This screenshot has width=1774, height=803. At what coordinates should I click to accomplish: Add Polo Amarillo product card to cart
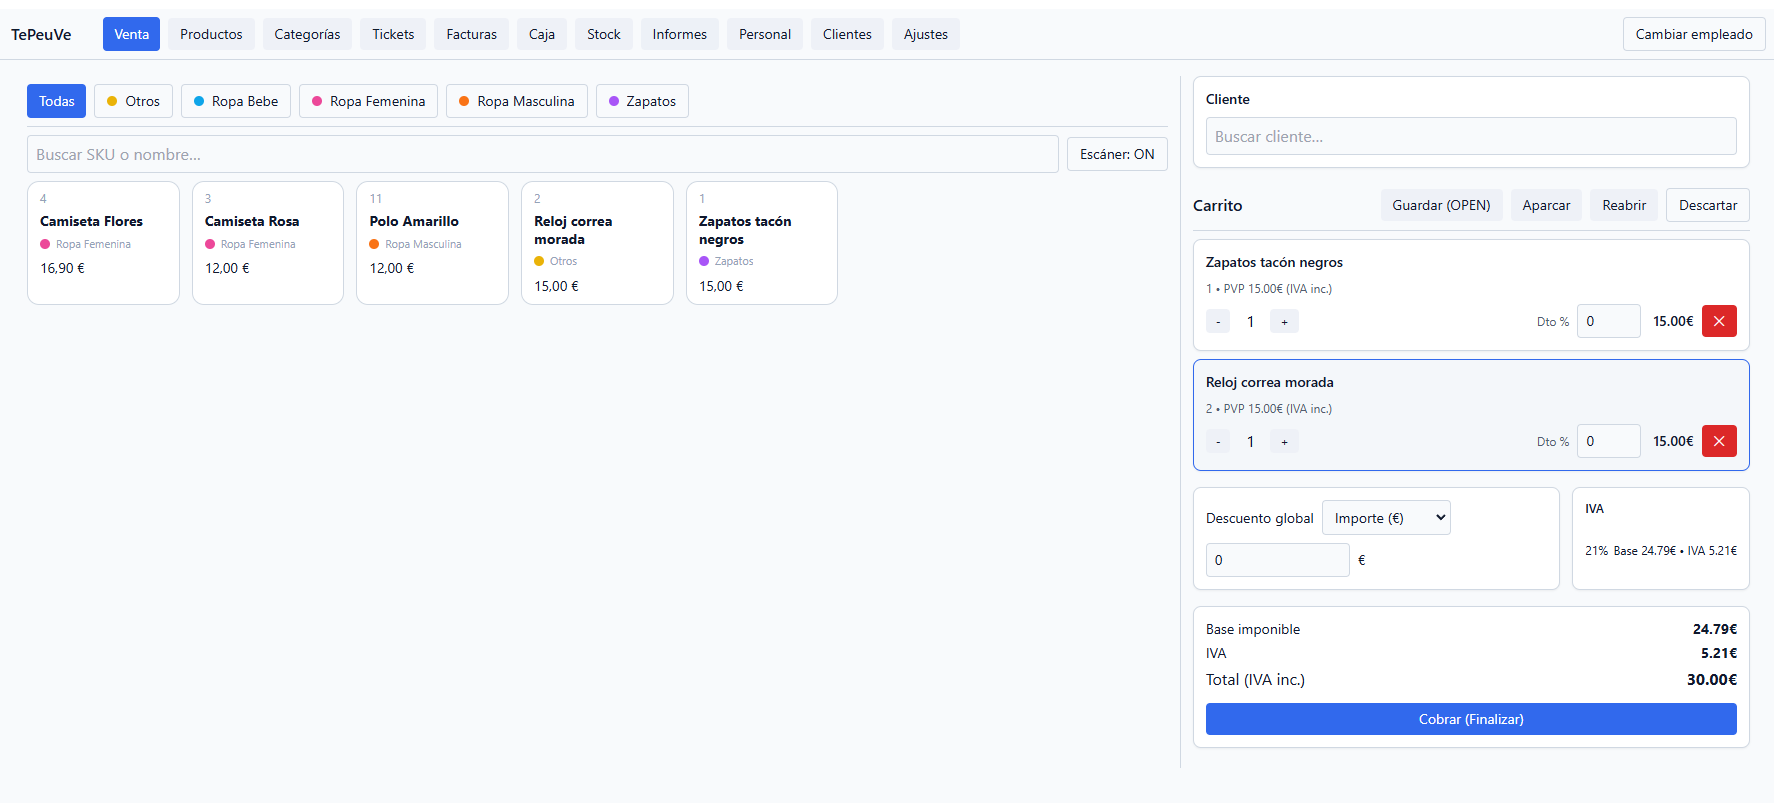pyautogui.click(x=432, y=242)
